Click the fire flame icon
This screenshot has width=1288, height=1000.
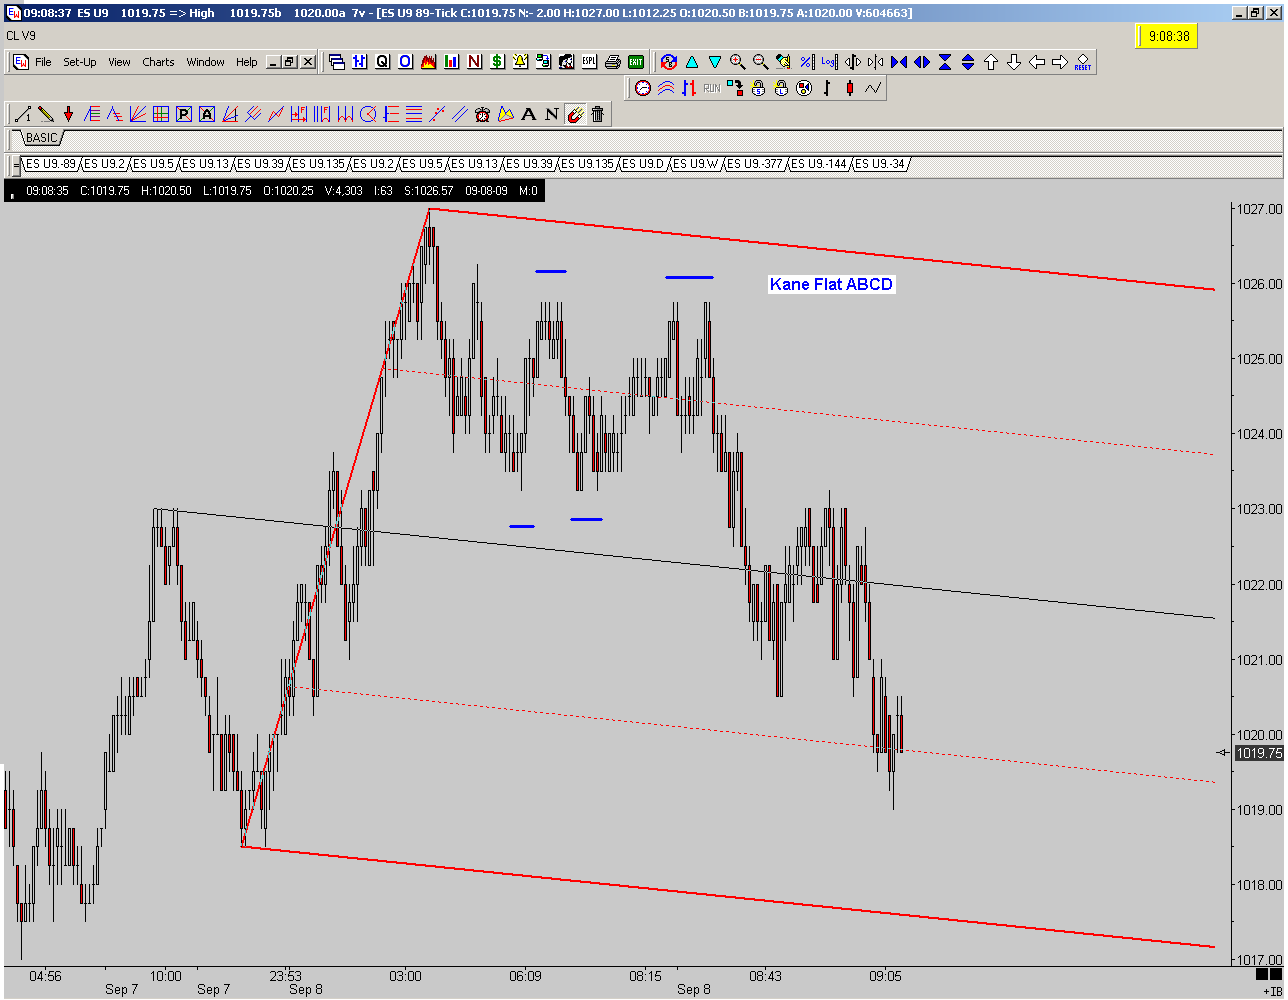click(x=428, y=62)
